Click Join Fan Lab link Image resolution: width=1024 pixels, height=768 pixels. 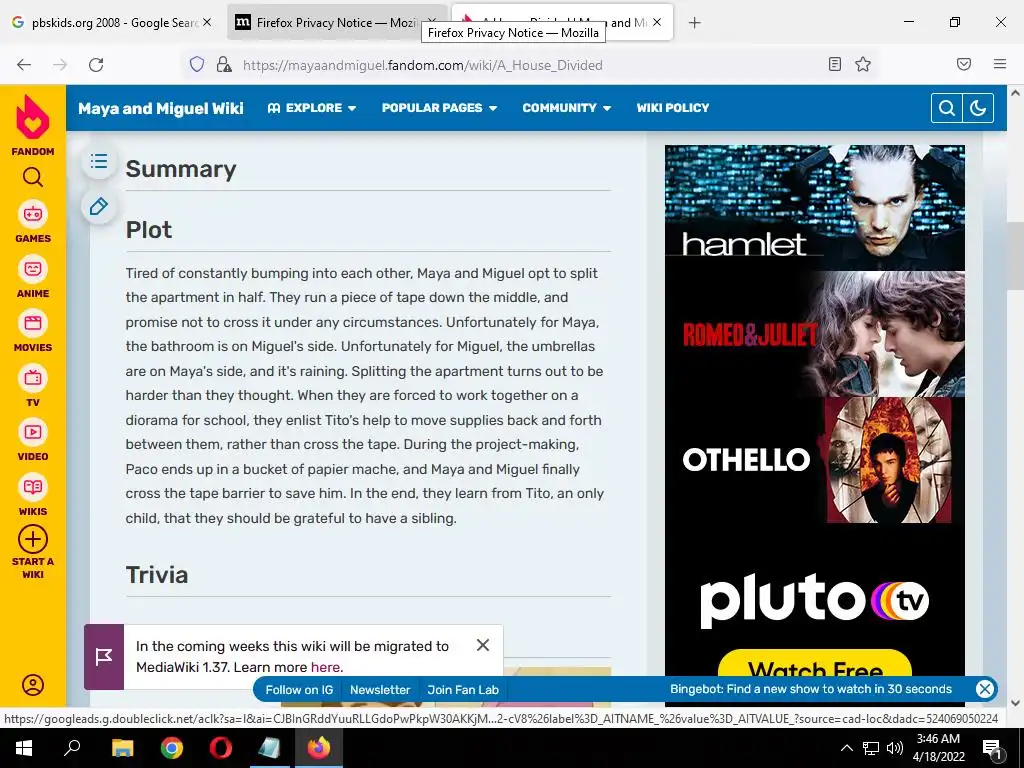463,690
